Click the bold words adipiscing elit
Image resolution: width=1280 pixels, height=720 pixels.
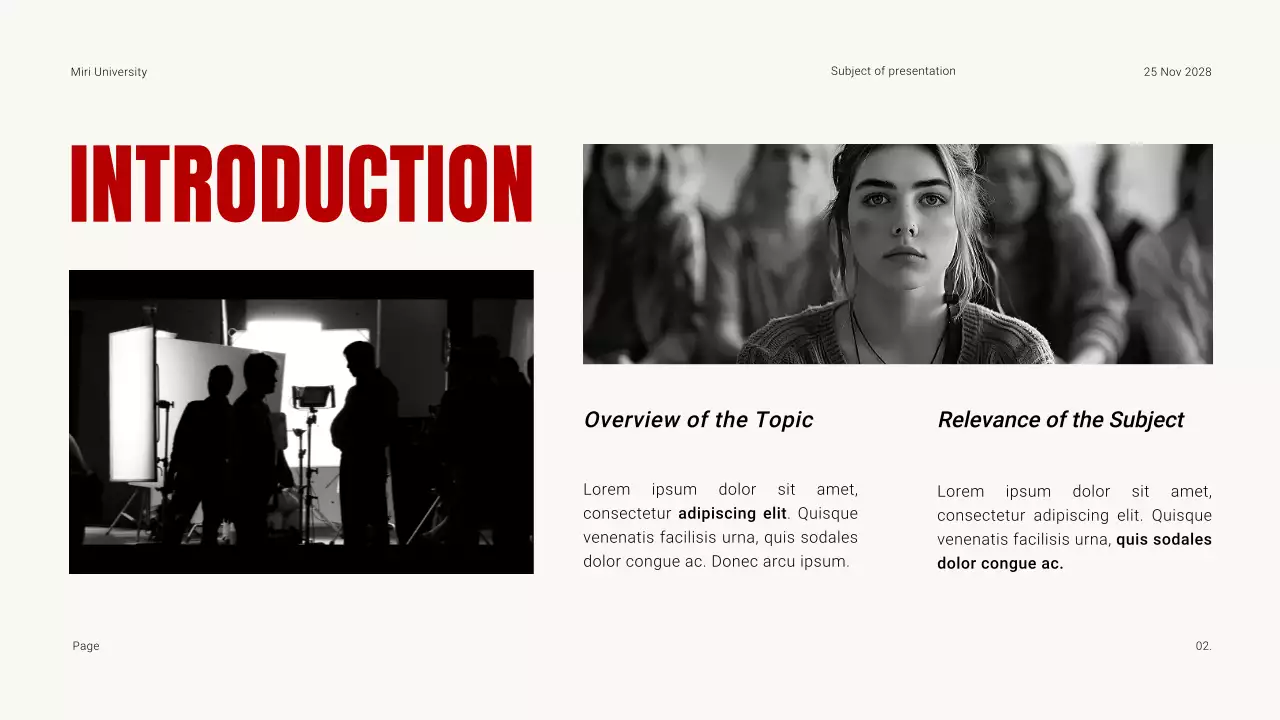732,514
